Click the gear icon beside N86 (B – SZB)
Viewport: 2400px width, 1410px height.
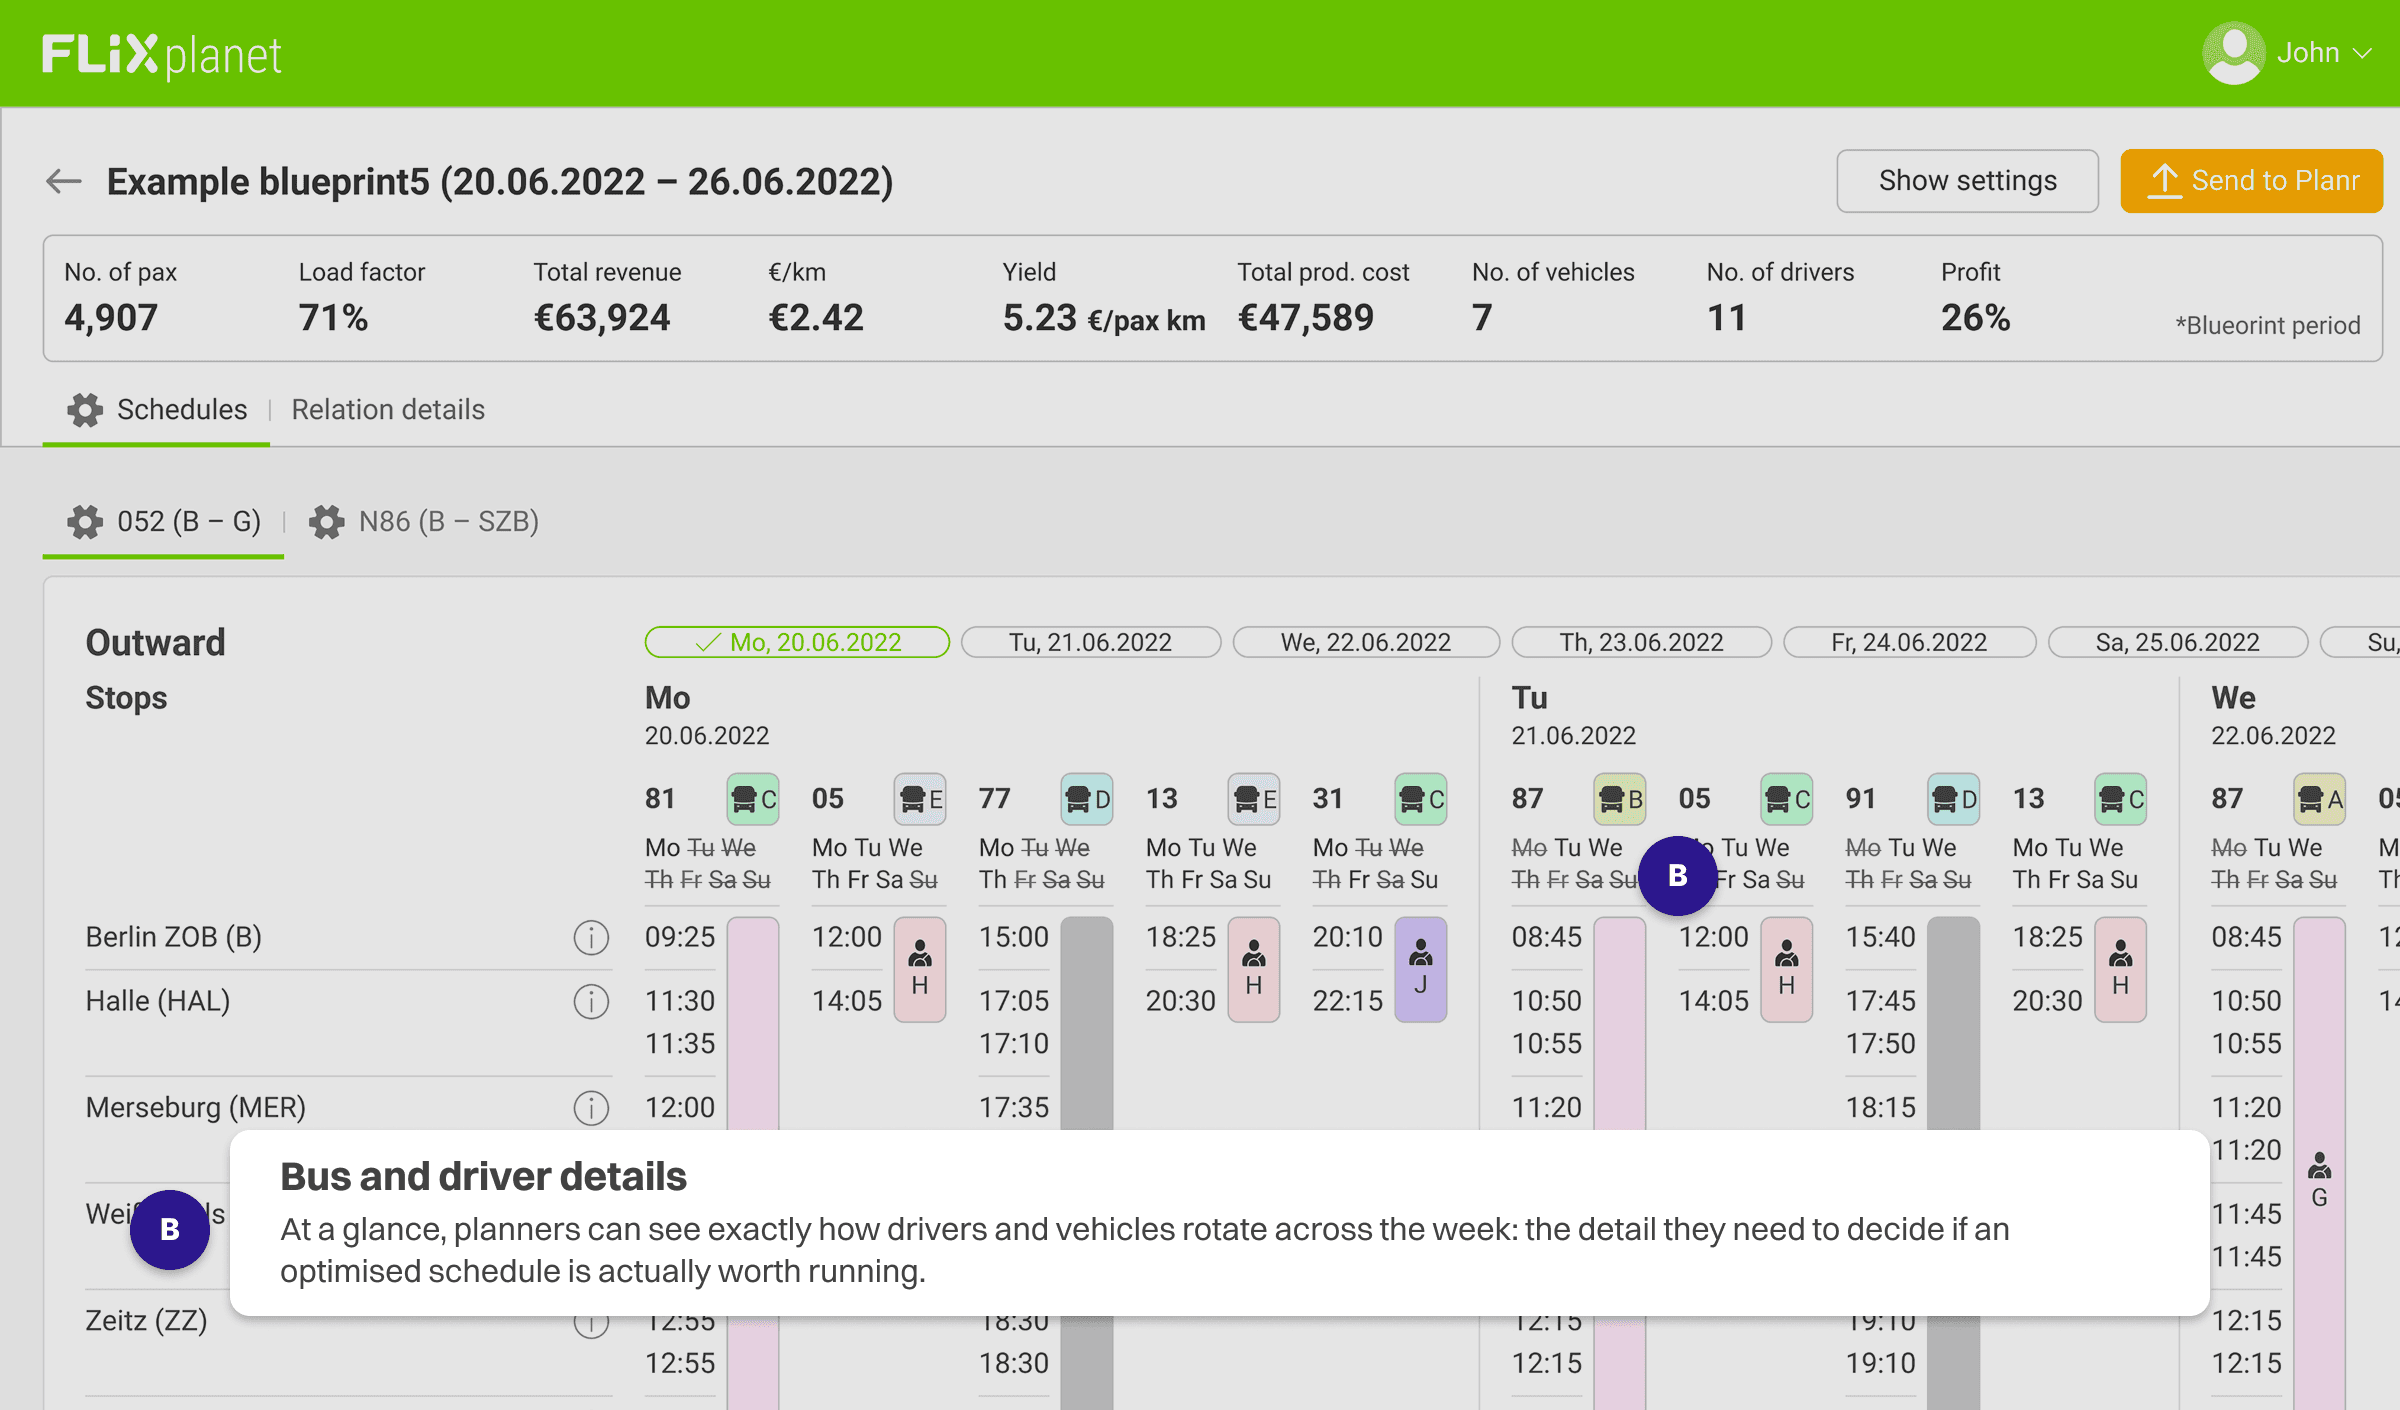[326, 522]
